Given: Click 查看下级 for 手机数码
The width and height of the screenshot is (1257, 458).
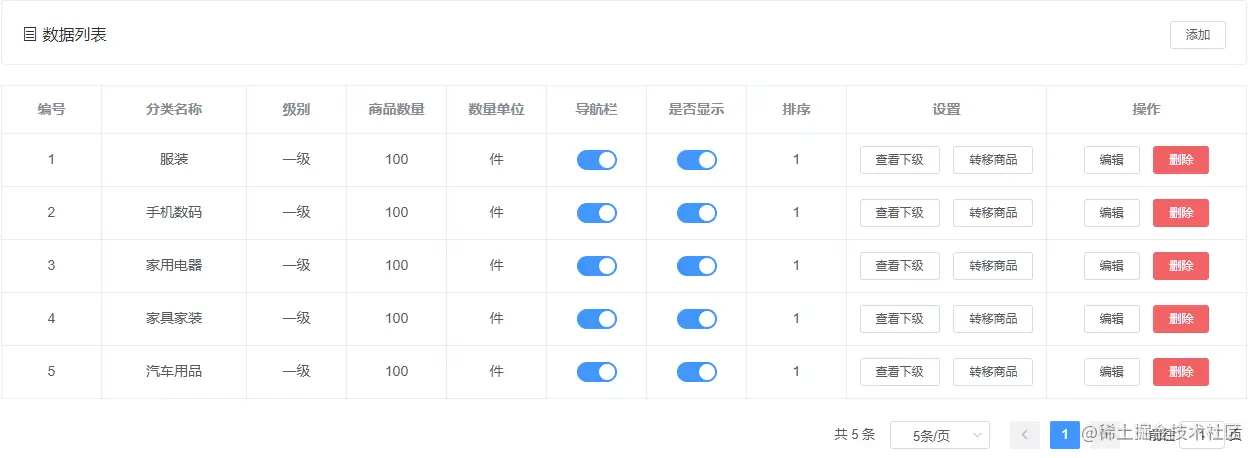Looking at the screenshot, I should pyautogui.click(x=900, y=213).
